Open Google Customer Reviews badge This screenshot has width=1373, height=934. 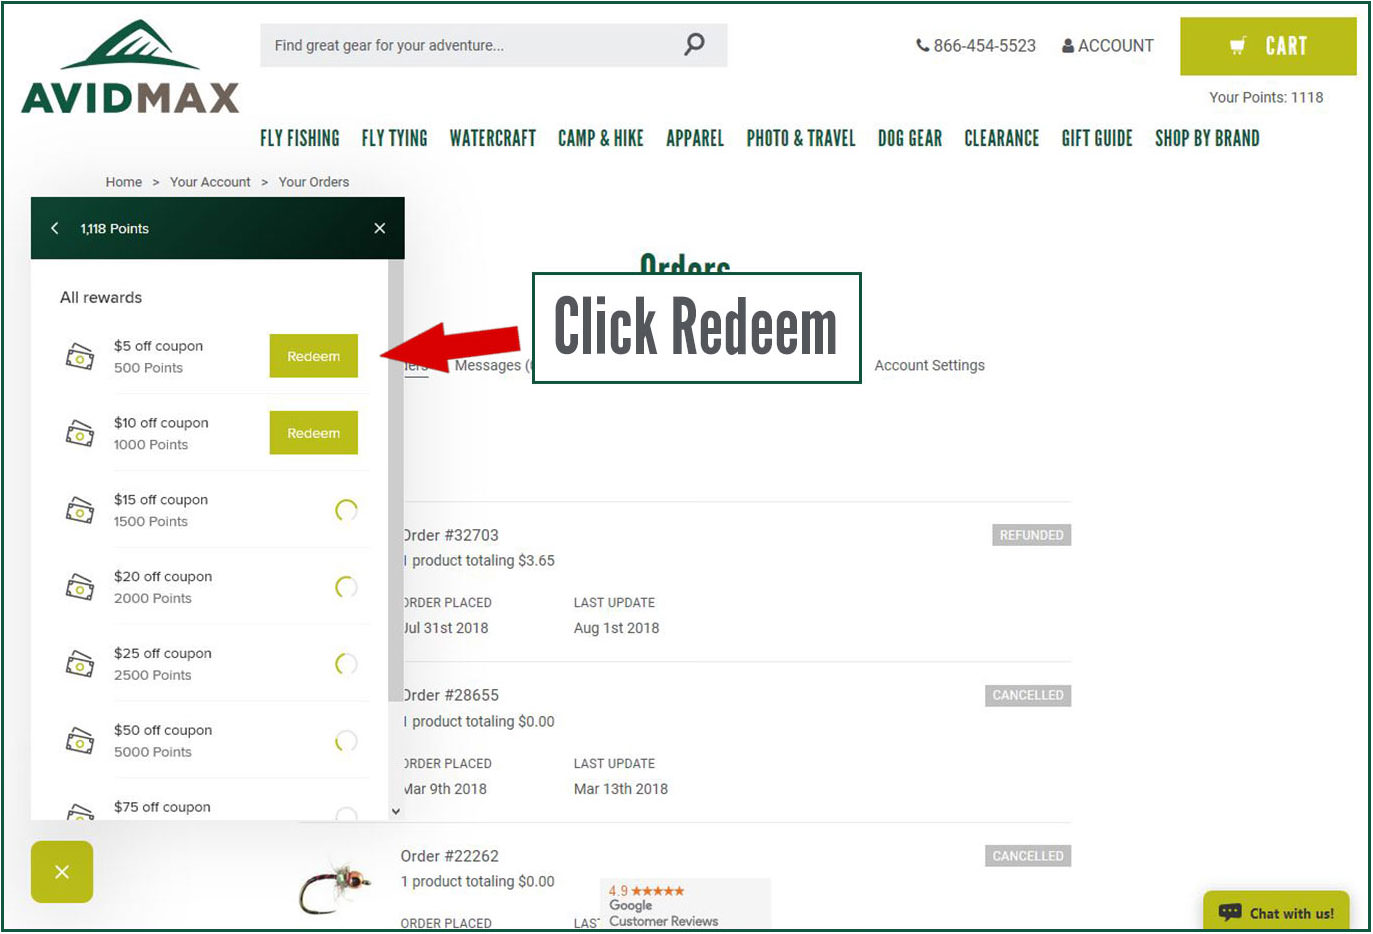[x=685, y=904]
